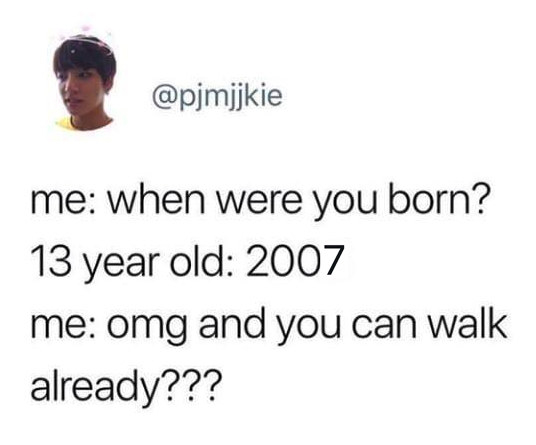Click the yellow shirt in the avatar

(65, 123)
